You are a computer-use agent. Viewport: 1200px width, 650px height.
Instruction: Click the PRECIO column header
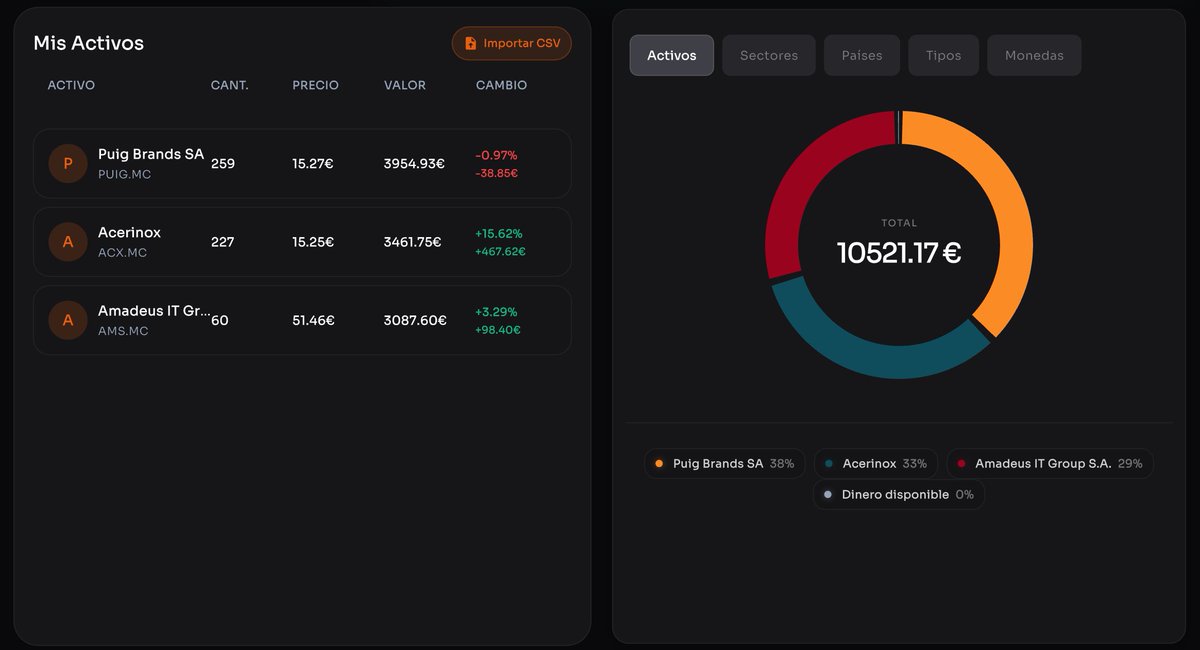pos(315,85)
